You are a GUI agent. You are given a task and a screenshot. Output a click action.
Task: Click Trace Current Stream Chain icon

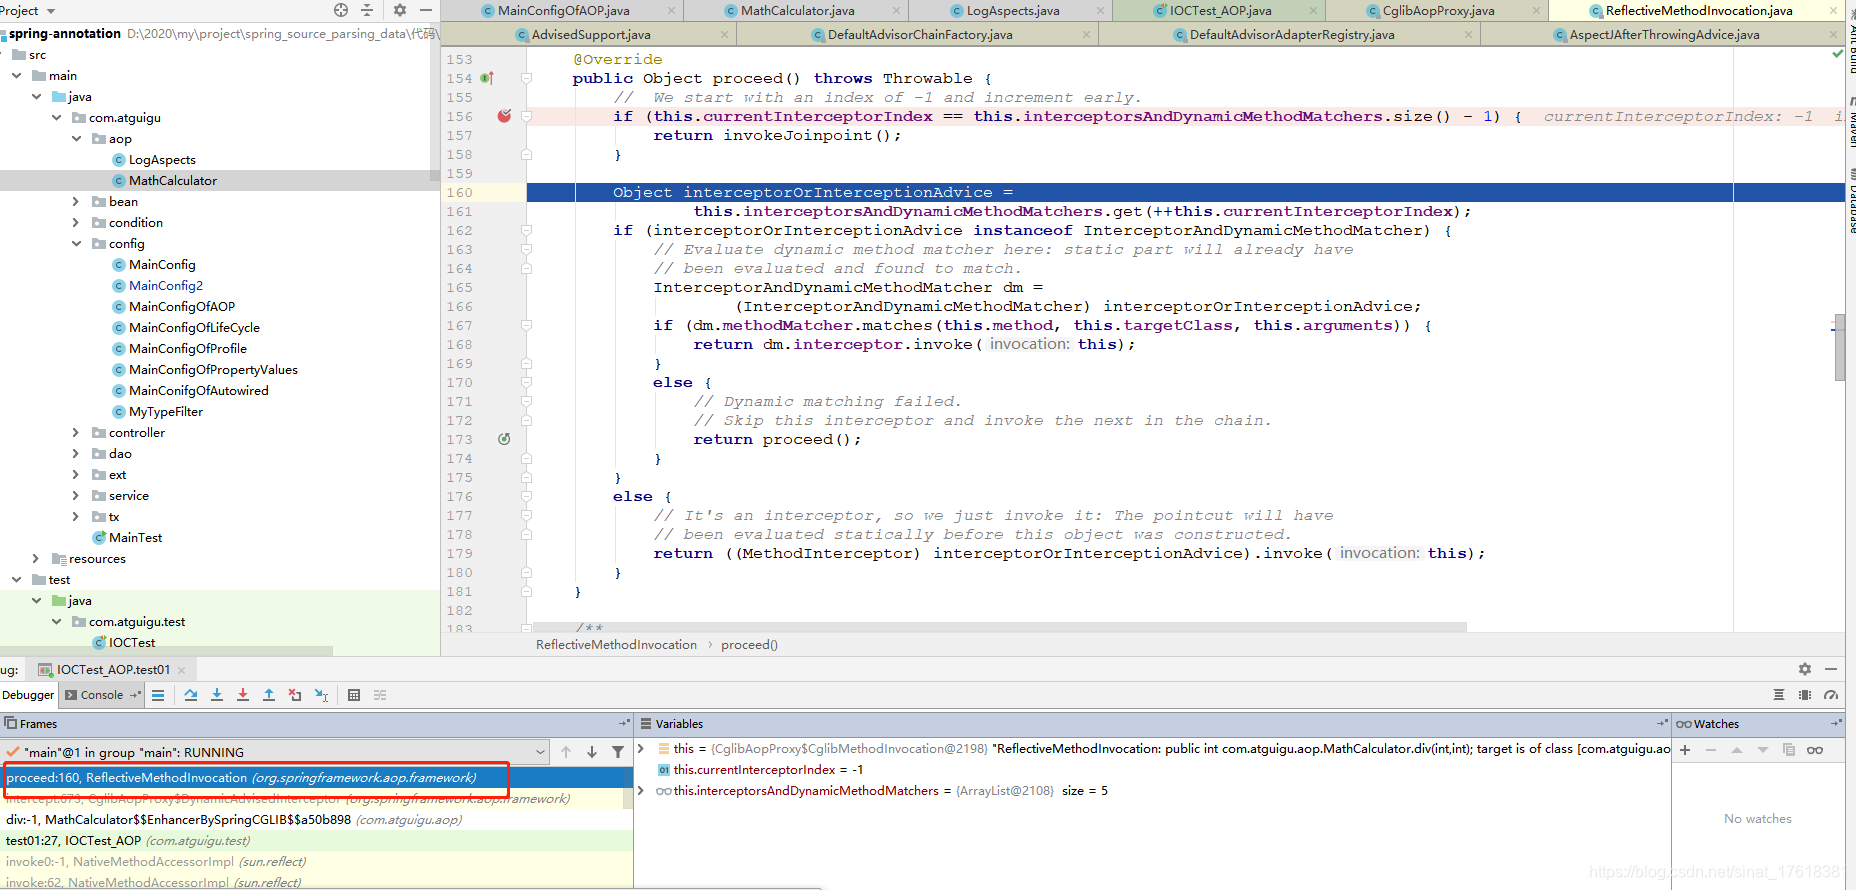[380, 695]
